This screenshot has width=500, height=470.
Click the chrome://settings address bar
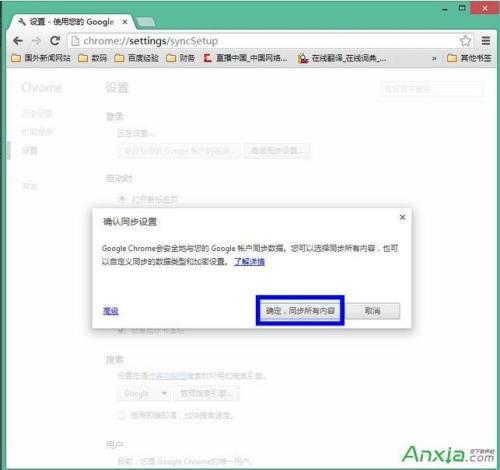[263, 41]
